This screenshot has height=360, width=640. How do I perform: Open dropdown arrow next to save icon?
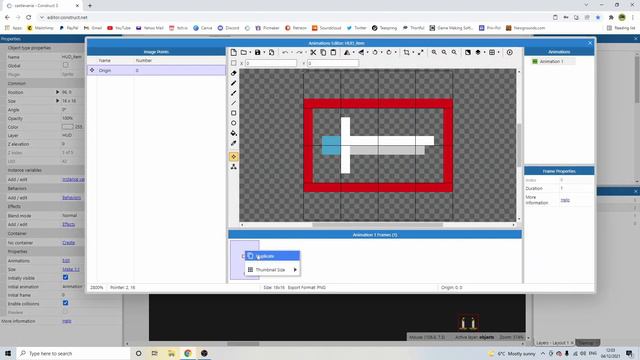264,52
